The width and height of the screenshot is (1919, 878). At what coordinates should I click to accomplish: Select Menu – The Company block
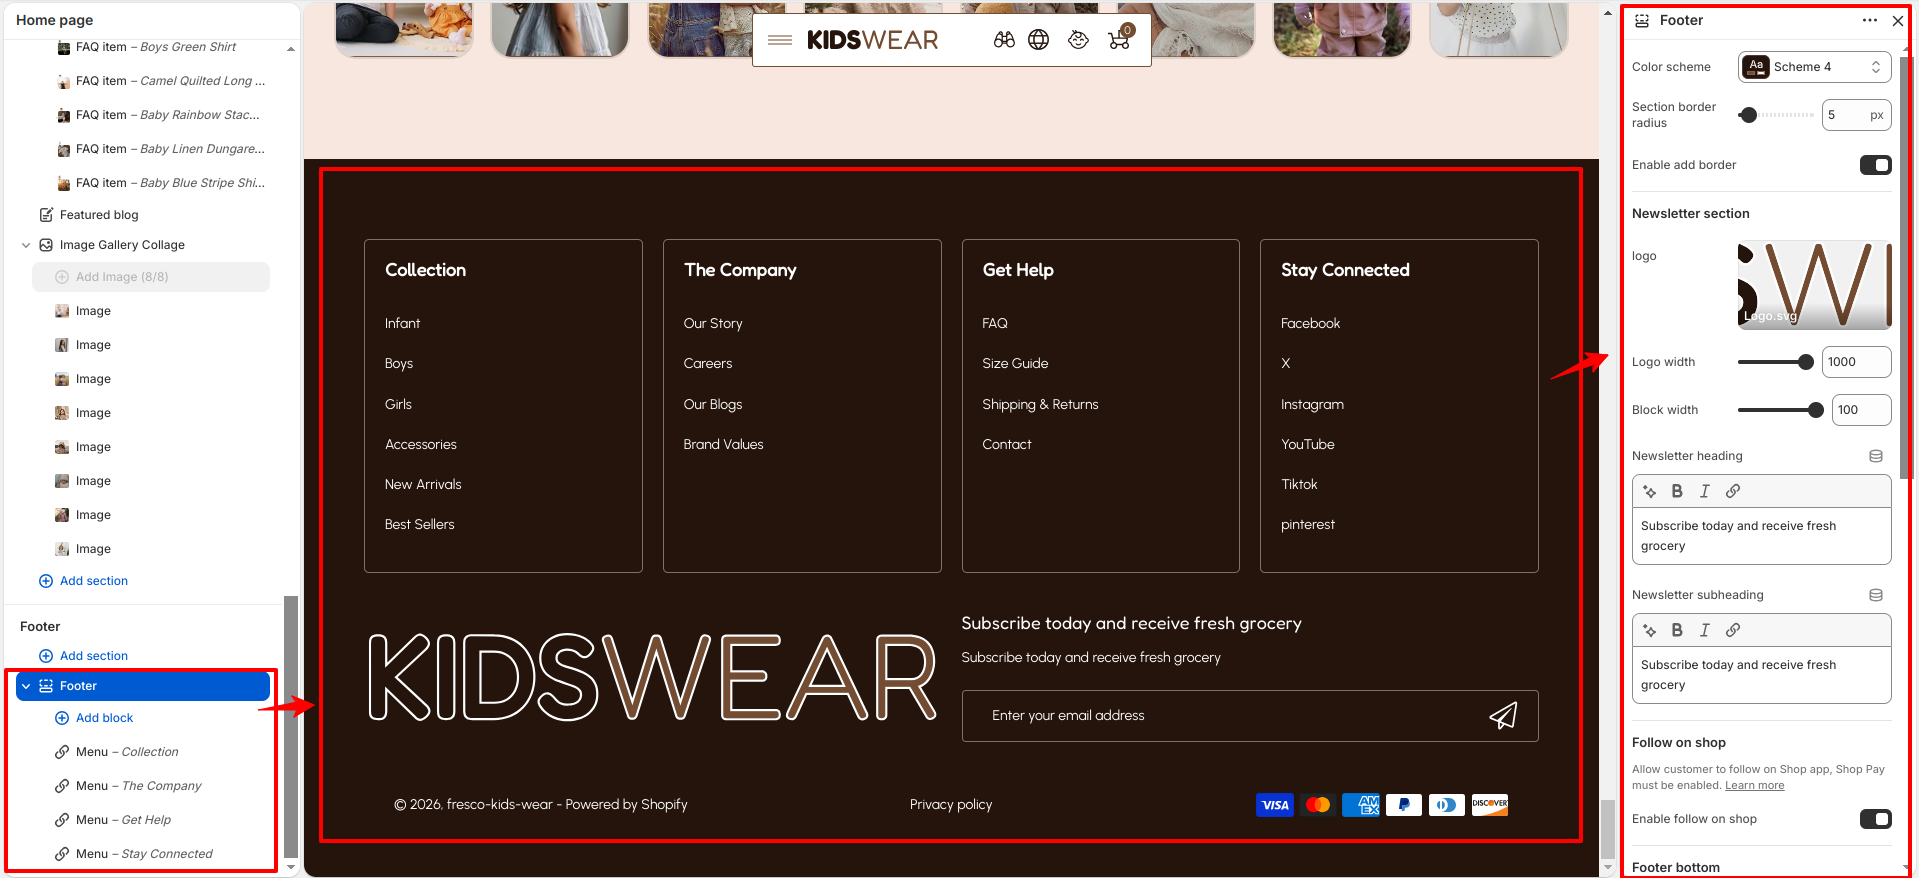(138, 786)
